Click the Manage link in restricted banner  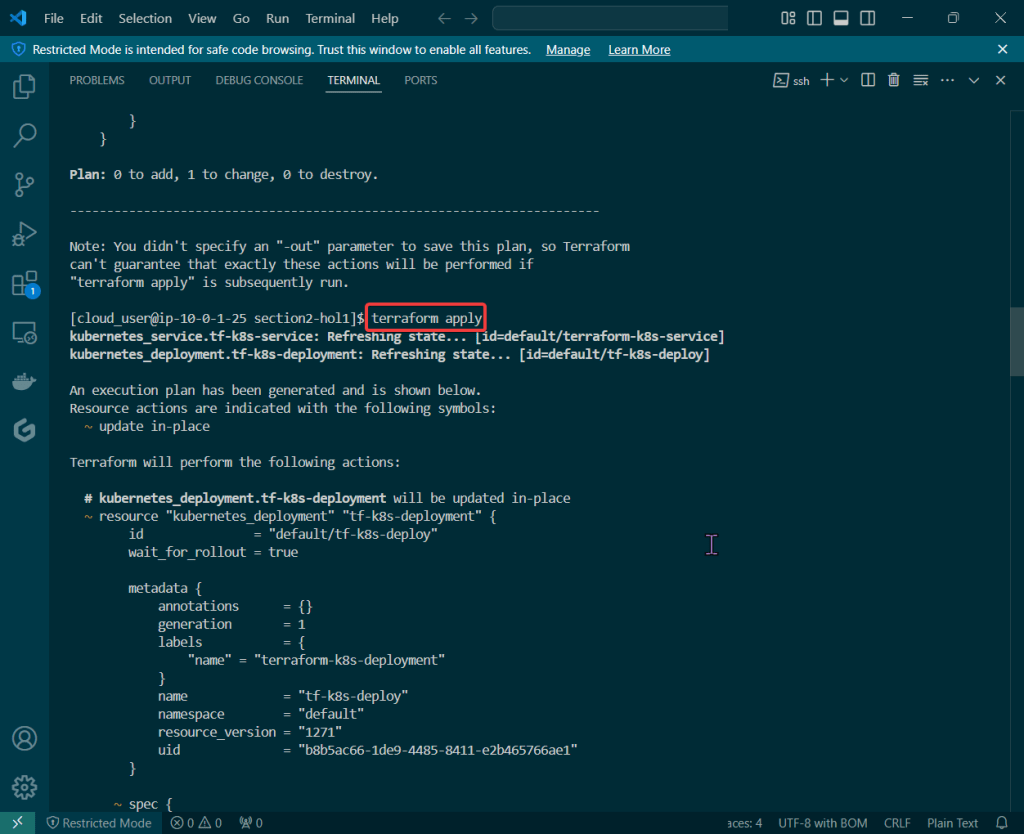click(x=567, y=50)
